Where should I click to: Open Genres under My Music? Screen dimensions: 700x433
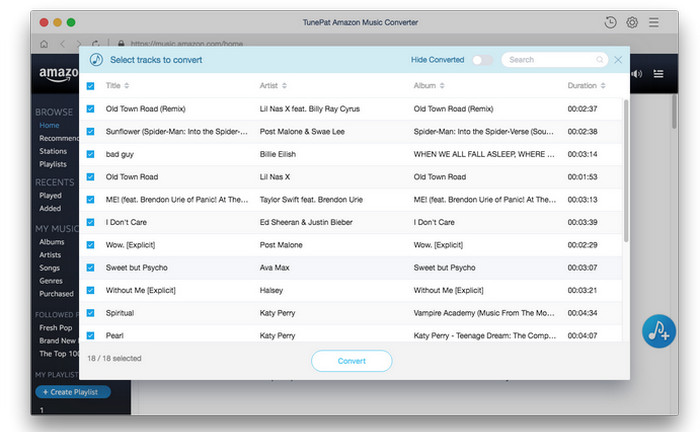tap(51, 281)
